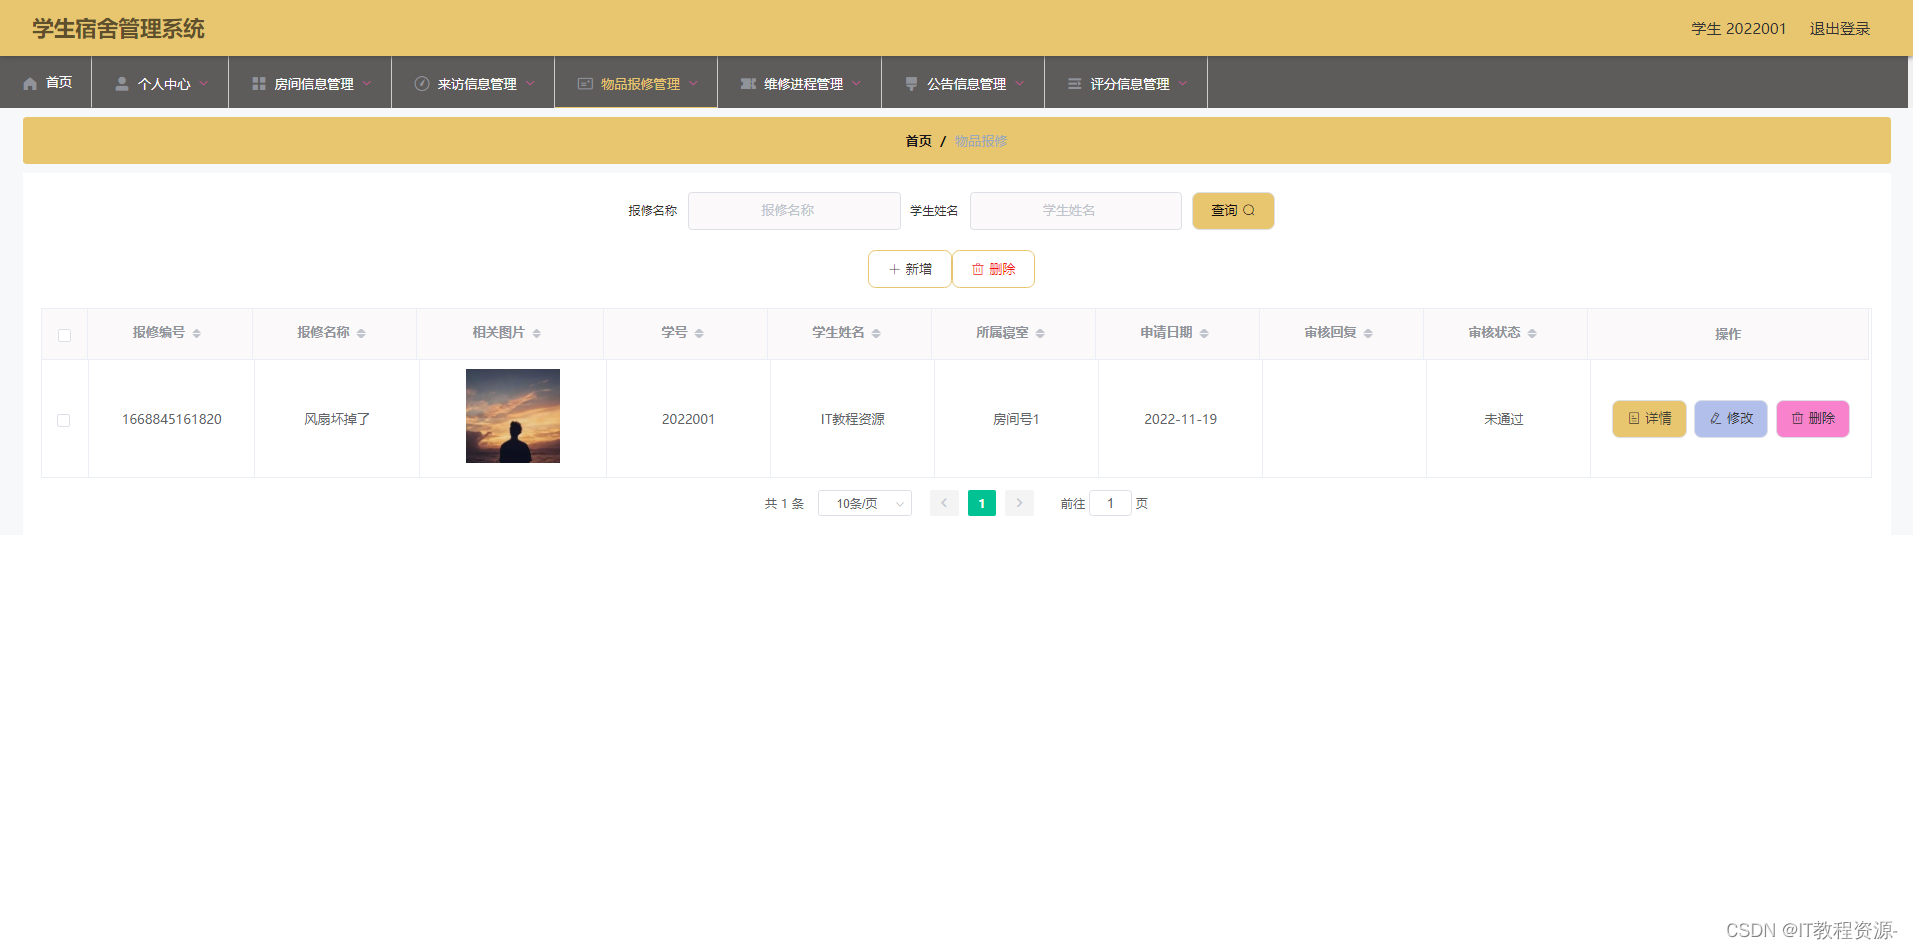Open the sunset thumbnail image
This screenshot has height=949, width=1913.
pyautogui.click(x=513, y=416)
